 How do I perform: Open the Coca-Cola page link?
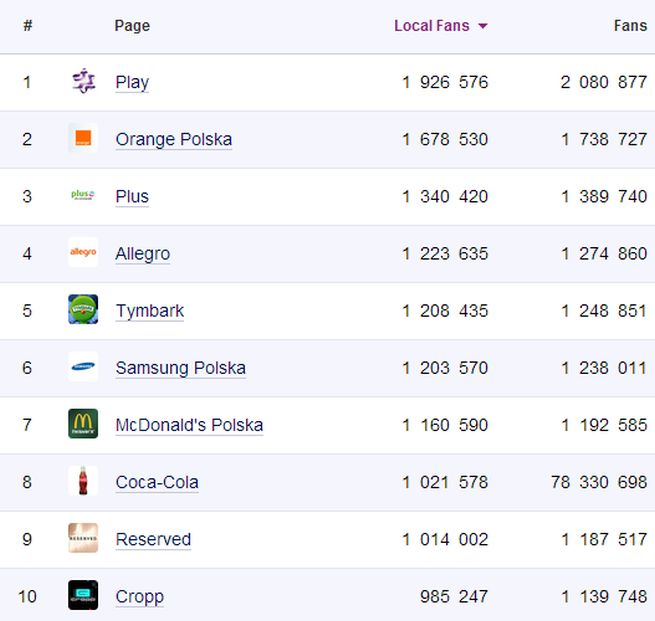tap(157, 482)
